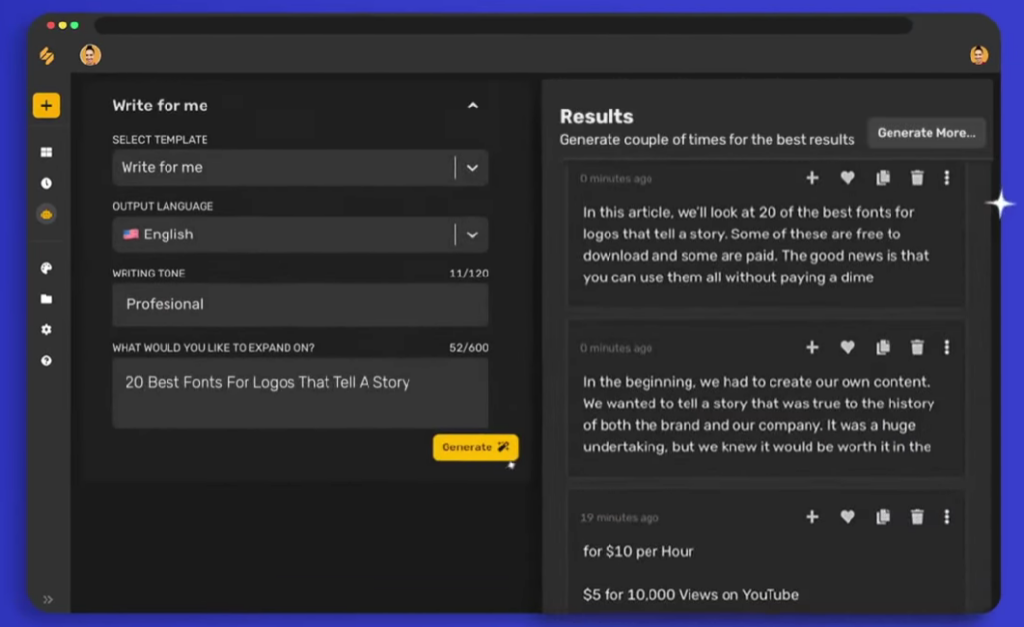Open the user avatar menu top right

click(978, 55)
